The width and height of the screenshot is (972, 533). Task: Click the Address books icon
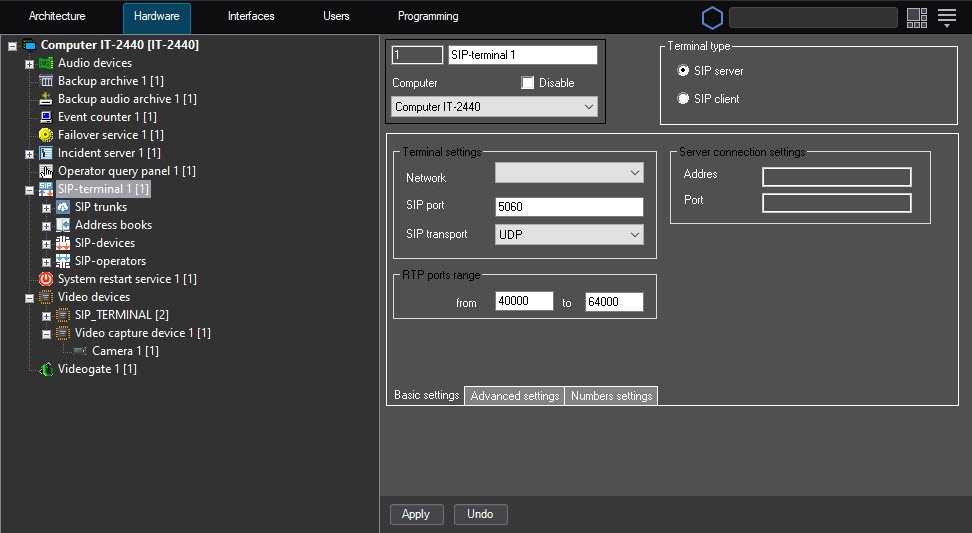click(x=63, y=225)
